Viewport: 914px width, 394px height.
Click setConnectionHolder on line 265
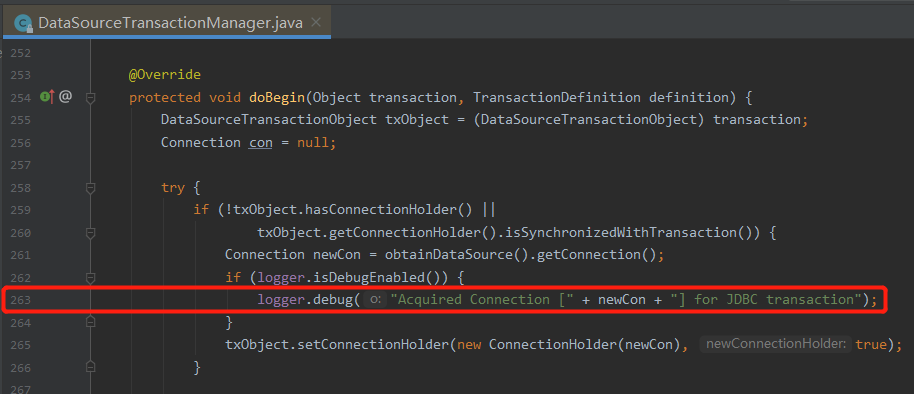pos(373,344)
